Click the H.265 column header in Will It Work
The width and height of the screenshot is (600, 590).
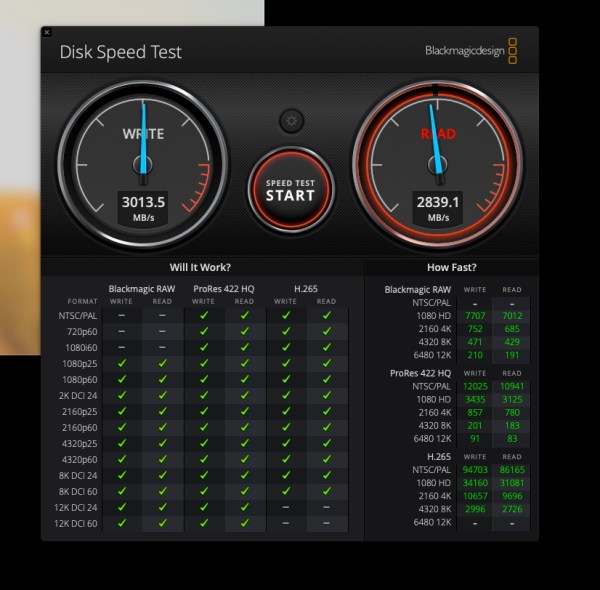coord(305,289)
